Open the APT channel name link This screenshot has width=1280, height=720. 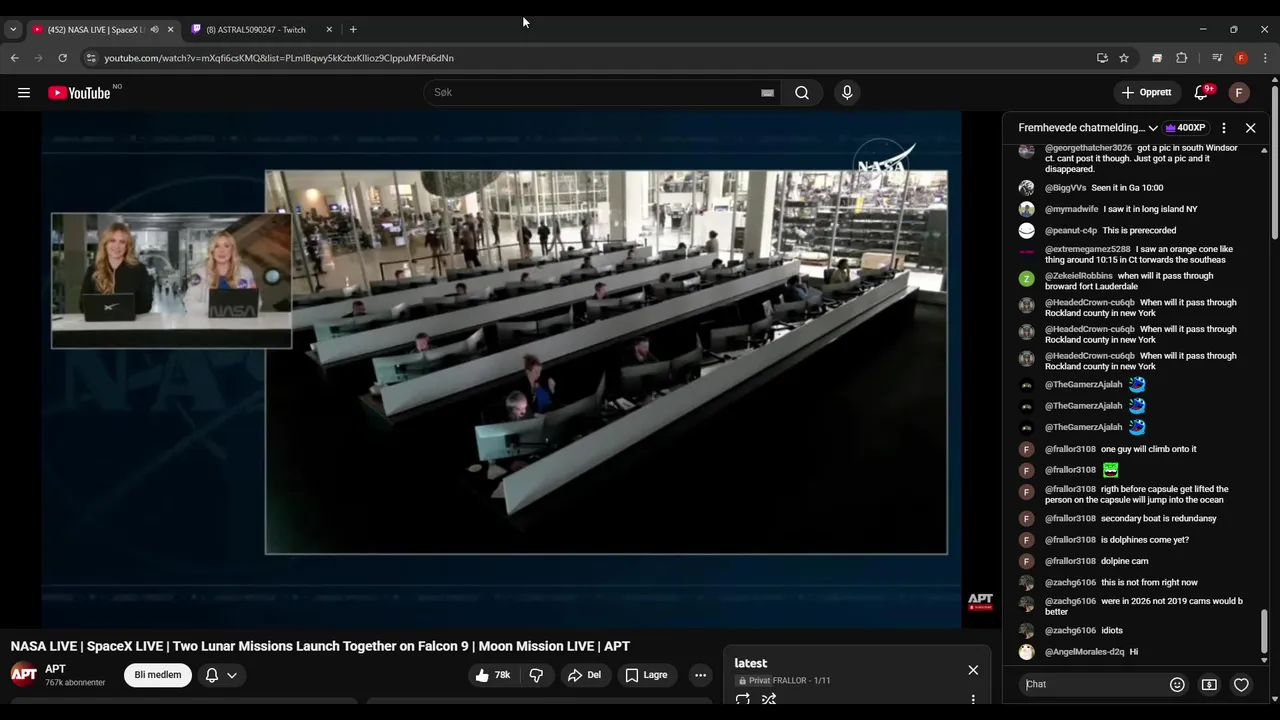pyautogui.click(x=55, y=669)
